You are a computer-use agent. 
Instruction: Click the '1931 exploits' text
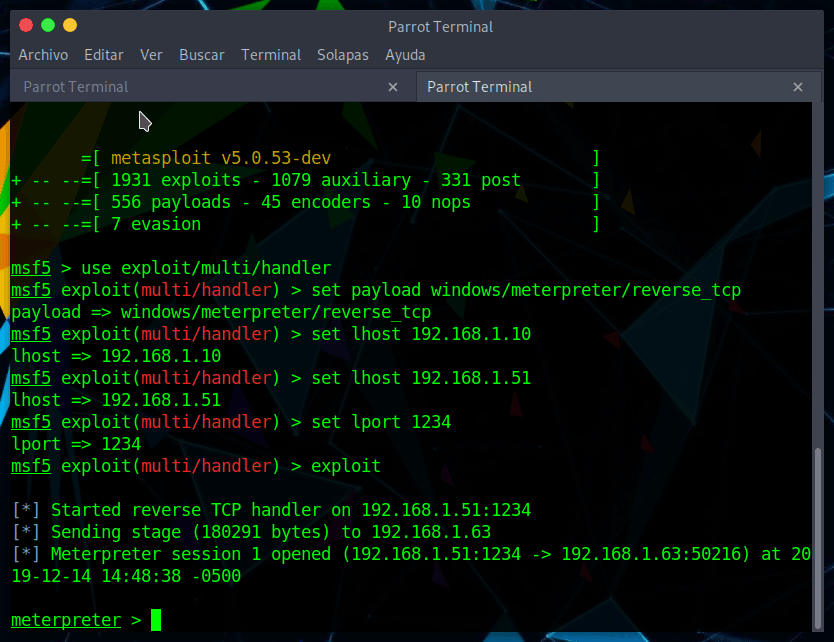coord(176,180)
